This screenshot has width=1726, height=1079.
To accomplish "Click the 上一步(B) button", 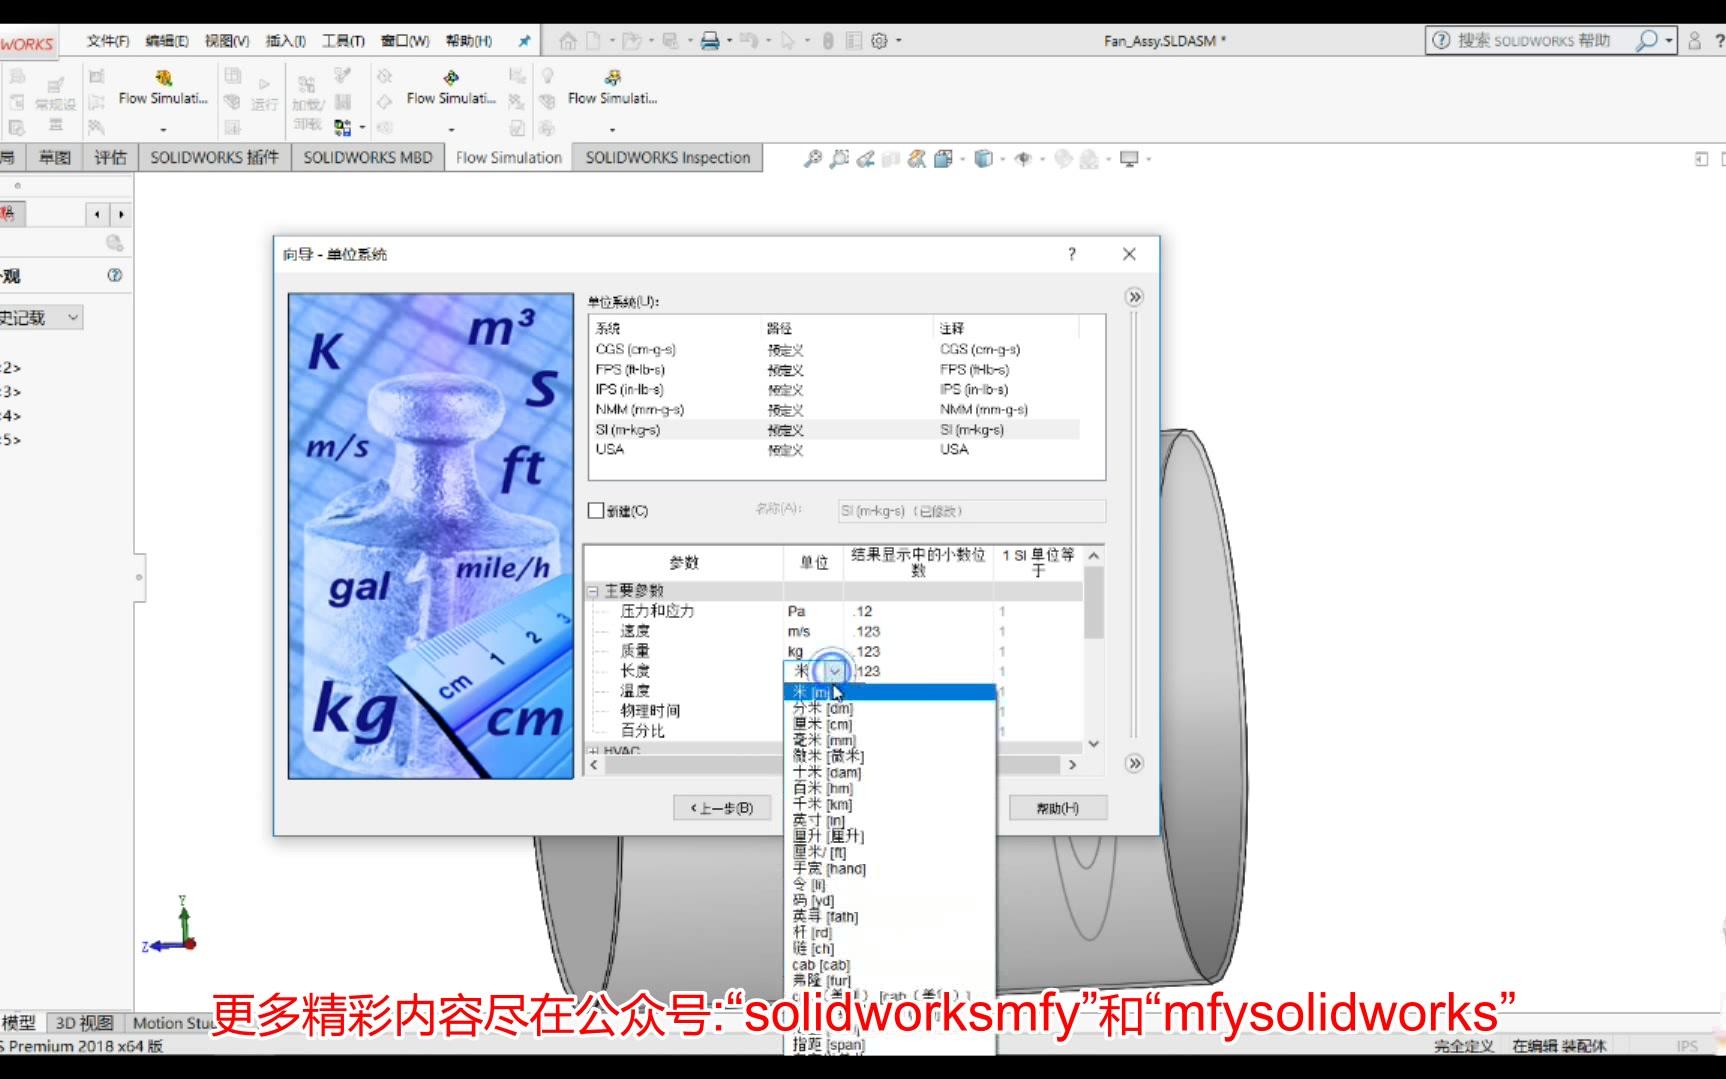I will [722, 807].
